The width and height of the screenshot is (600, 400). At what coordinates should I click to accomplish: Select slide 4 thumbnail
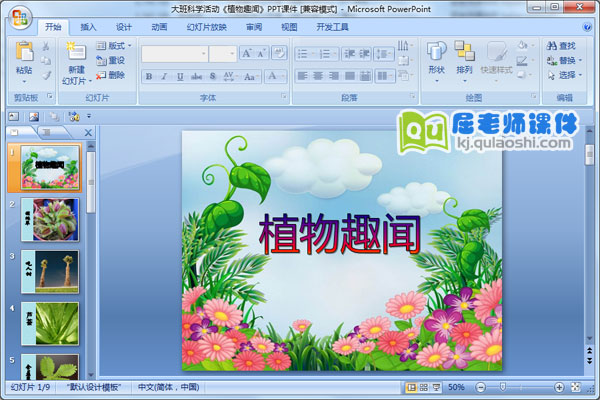tap(50, 324)
